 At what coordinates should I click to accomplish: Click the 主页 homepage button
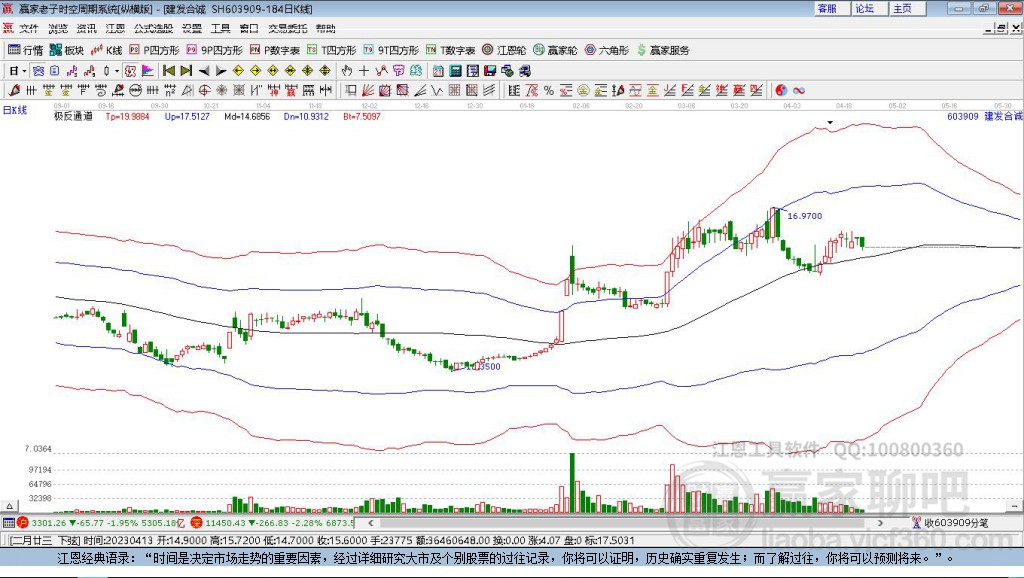907,8
